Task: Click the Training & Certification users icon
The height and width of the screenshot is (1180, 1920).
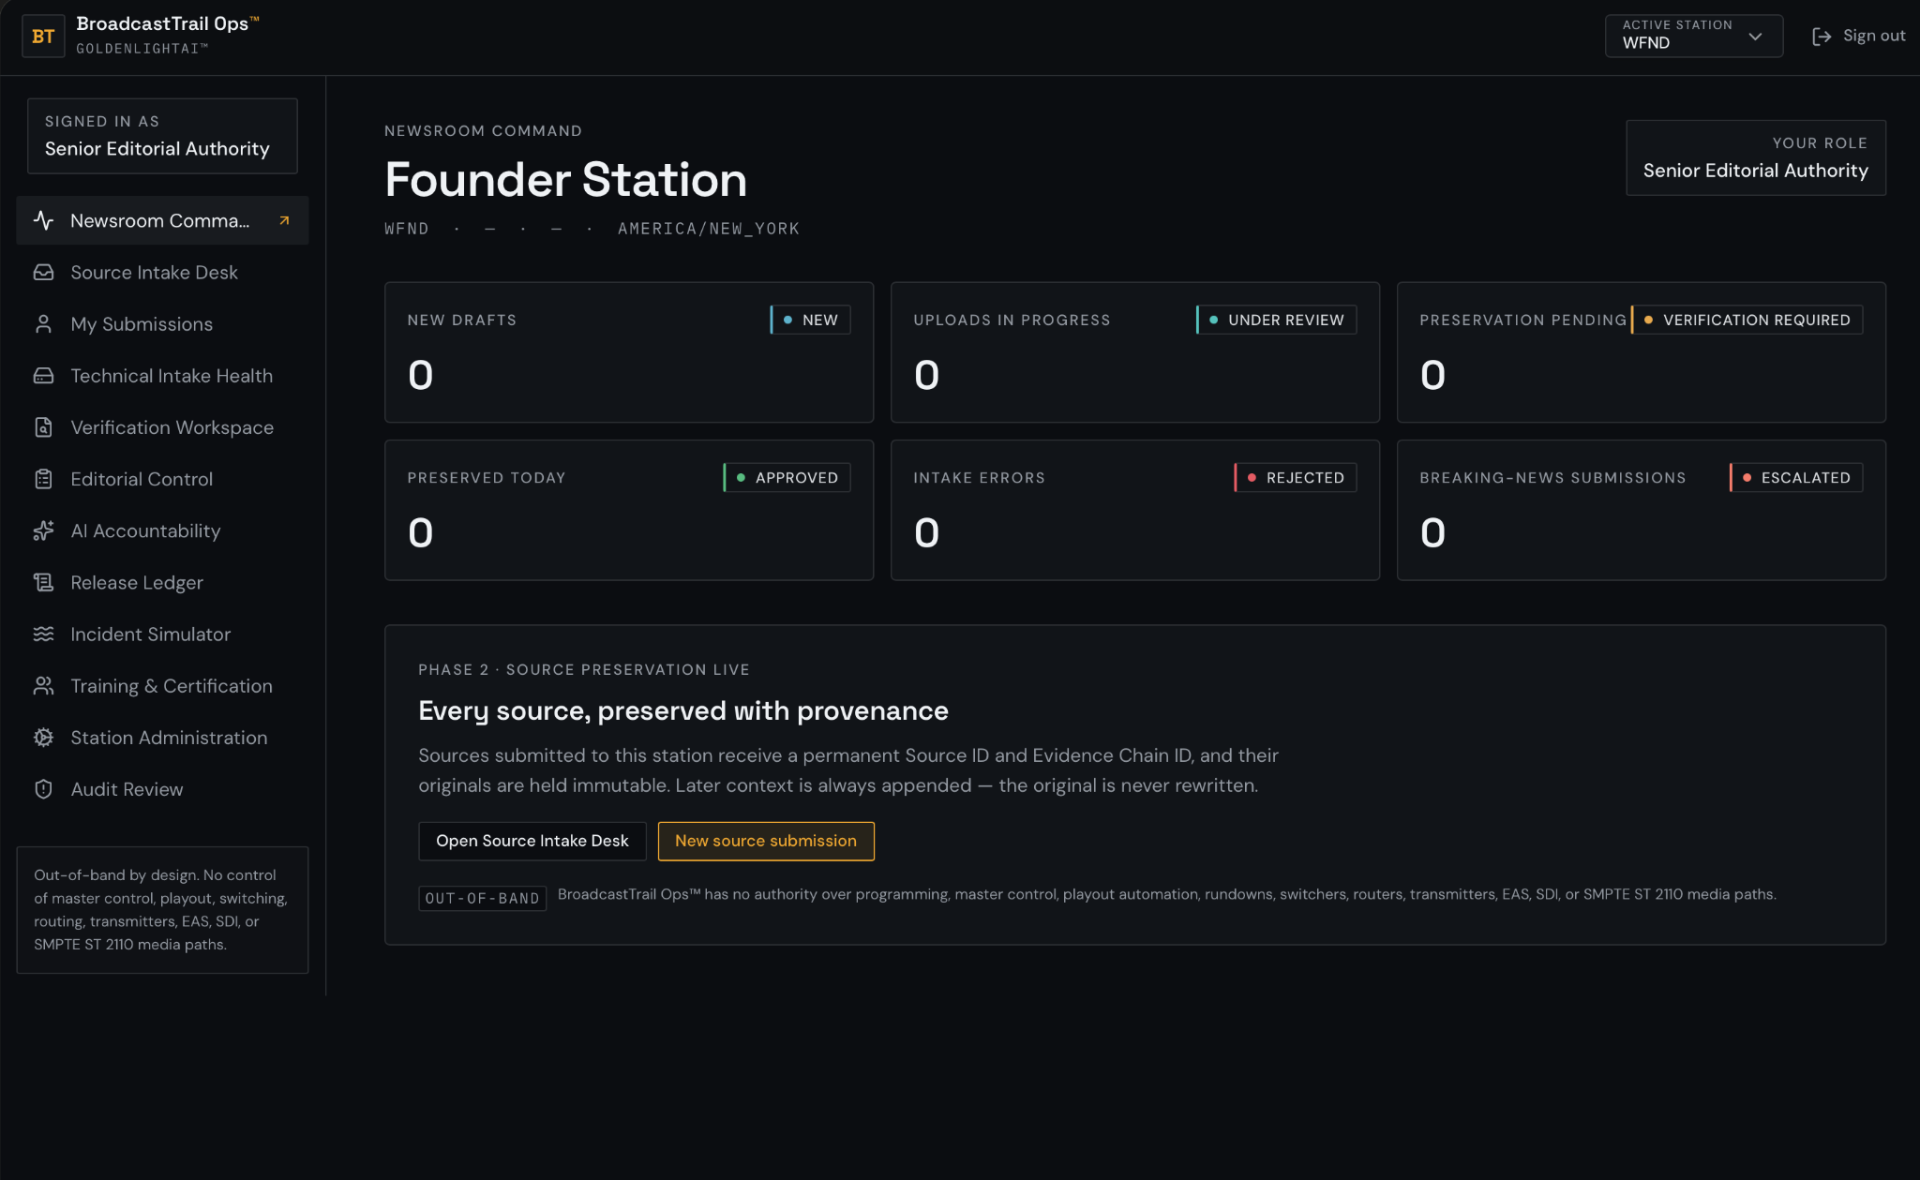Action: coord(43,686)
